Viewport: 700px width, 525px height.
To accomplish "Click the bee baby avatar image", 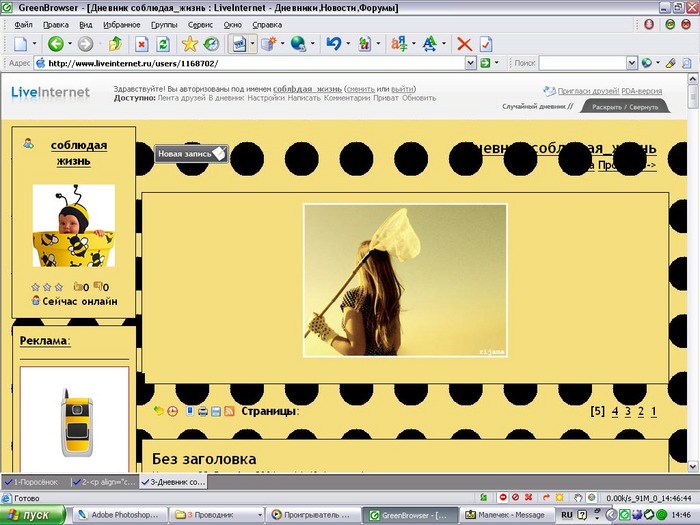I will pos(74,226).
